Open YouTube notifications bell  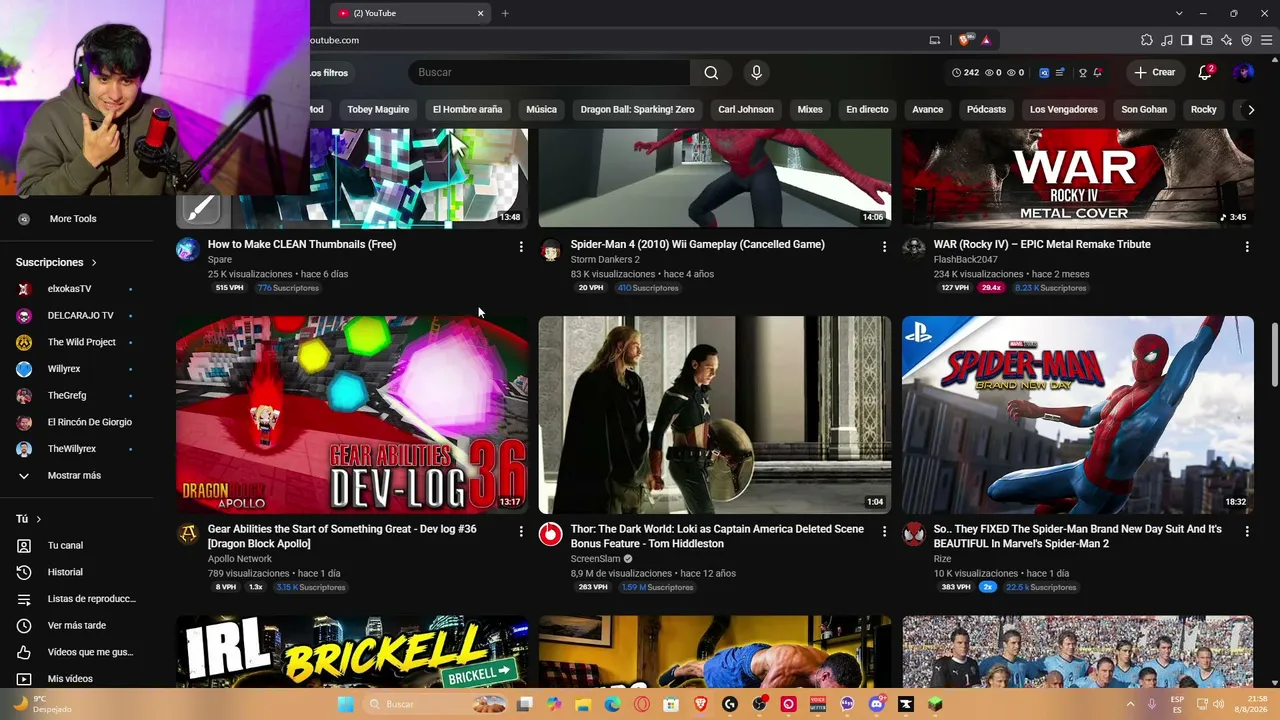[1205, 72]
